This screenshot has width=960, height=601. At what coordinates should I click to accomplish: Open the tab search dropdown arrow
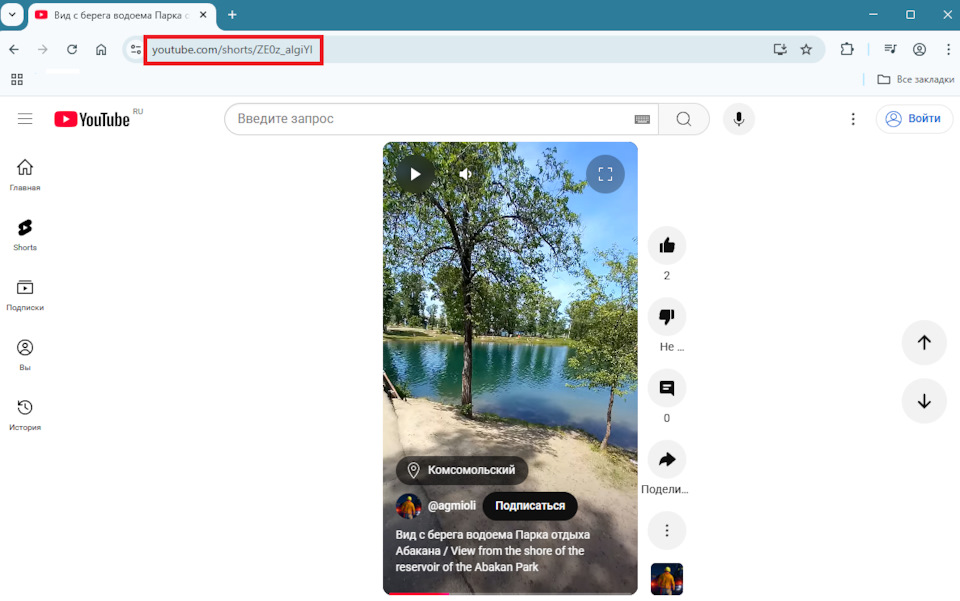click(12, 15)
